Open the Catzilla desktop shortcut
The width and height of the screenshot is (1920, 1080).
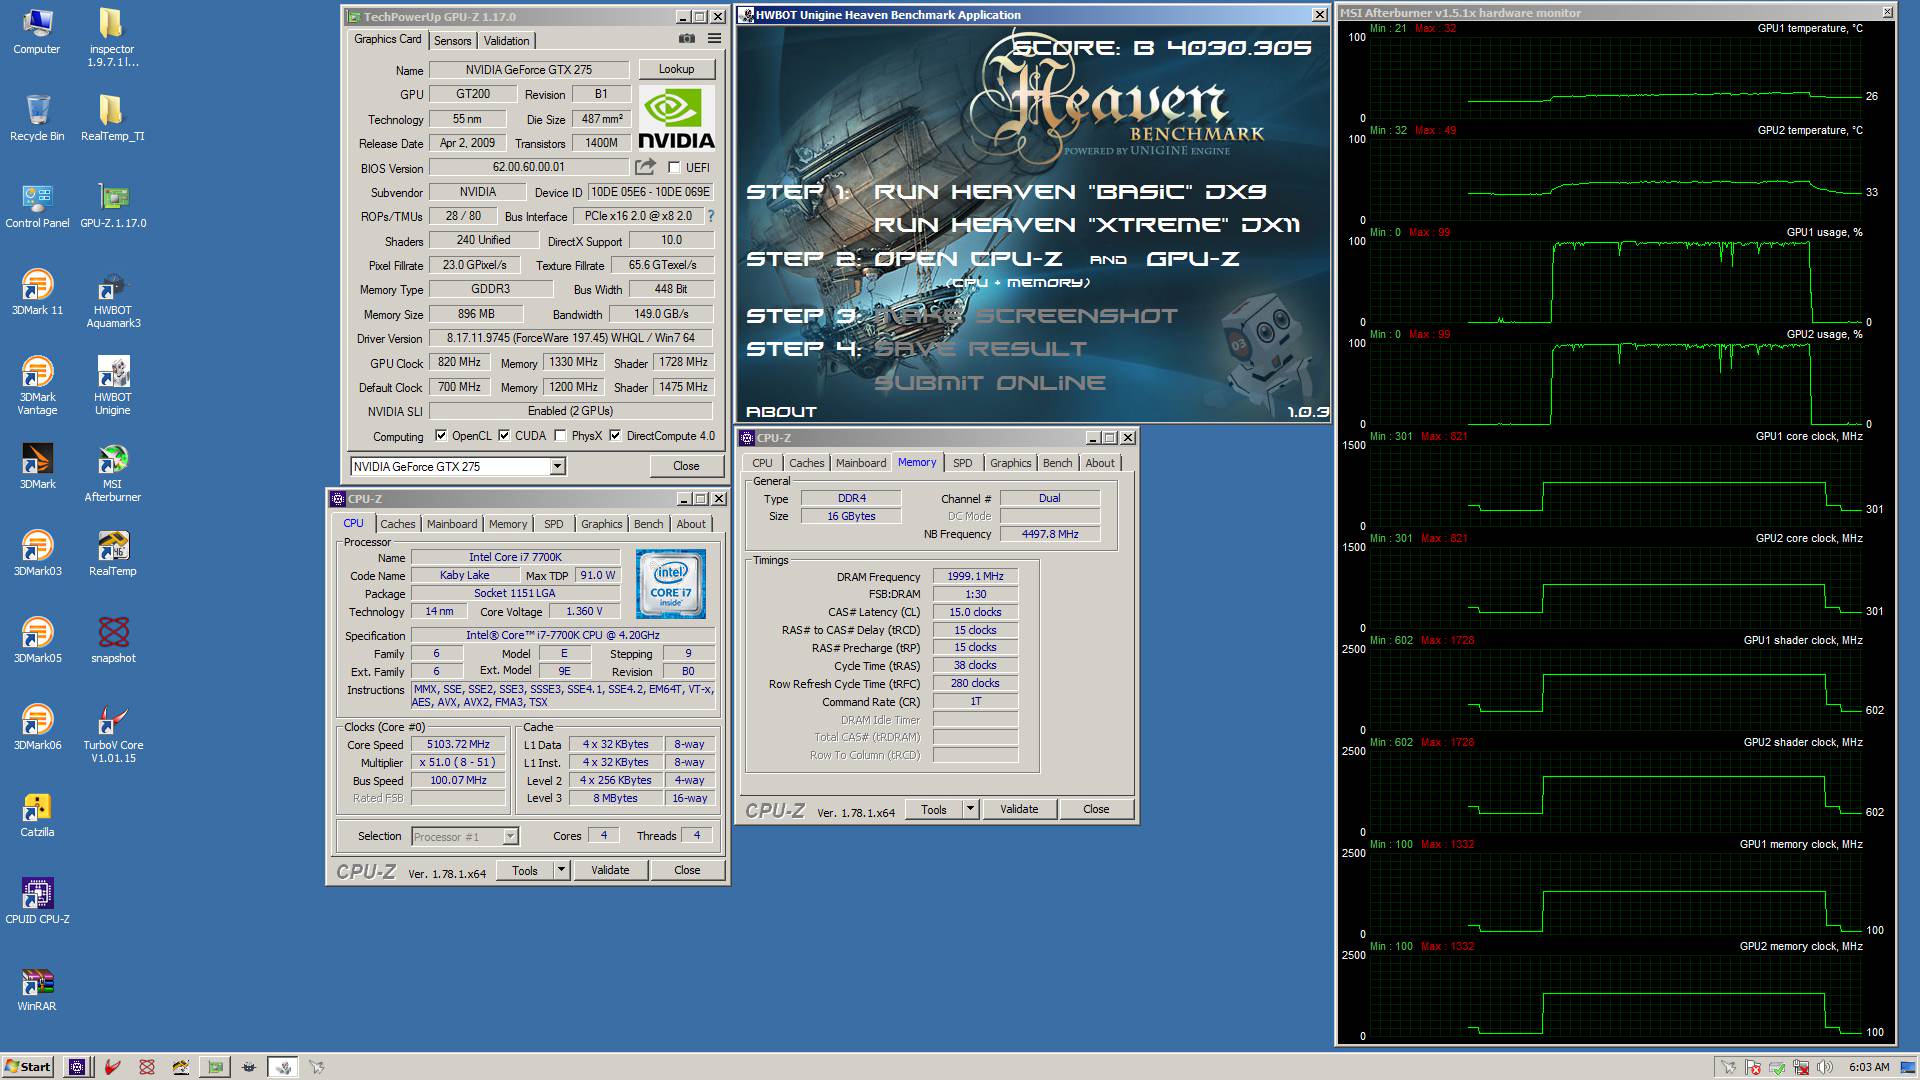pyautogui.click(x=37, y=815)
